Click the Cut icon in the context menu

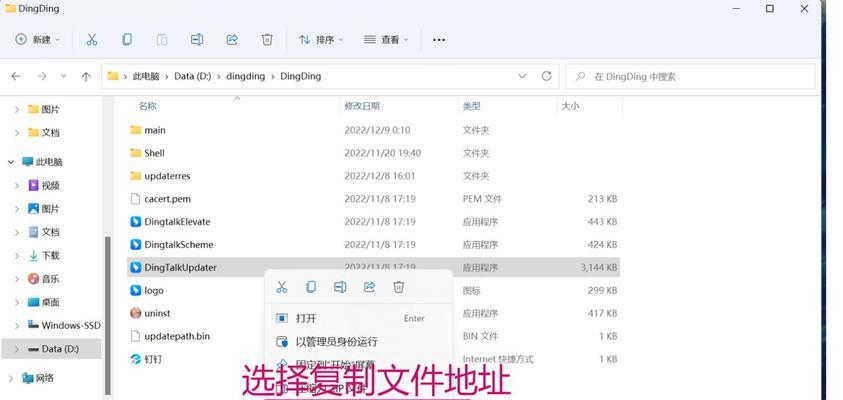pos(282,287)
